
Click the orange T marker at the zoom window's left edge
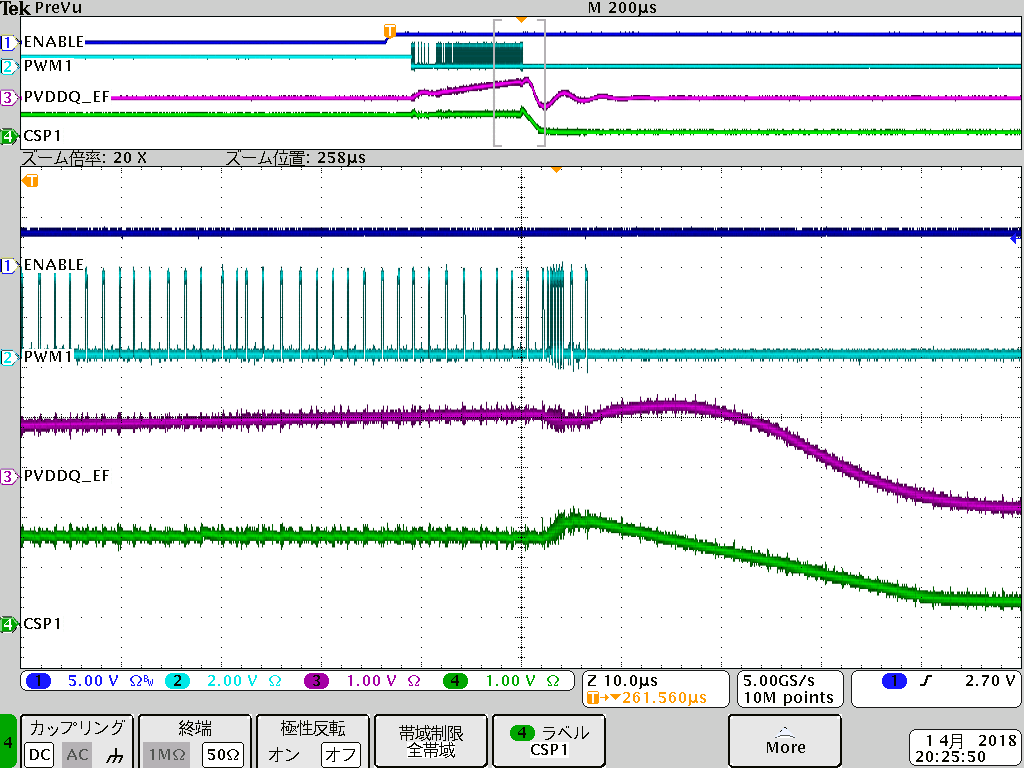click(30, 180)
